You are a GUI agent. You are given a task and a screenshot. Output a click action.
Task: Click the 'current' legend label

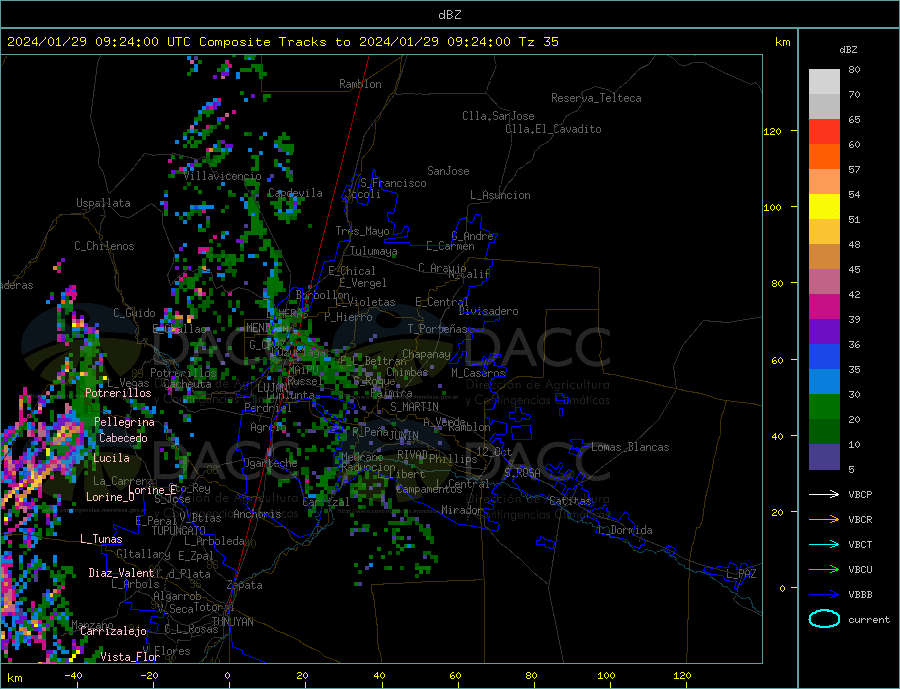[868, 620]
